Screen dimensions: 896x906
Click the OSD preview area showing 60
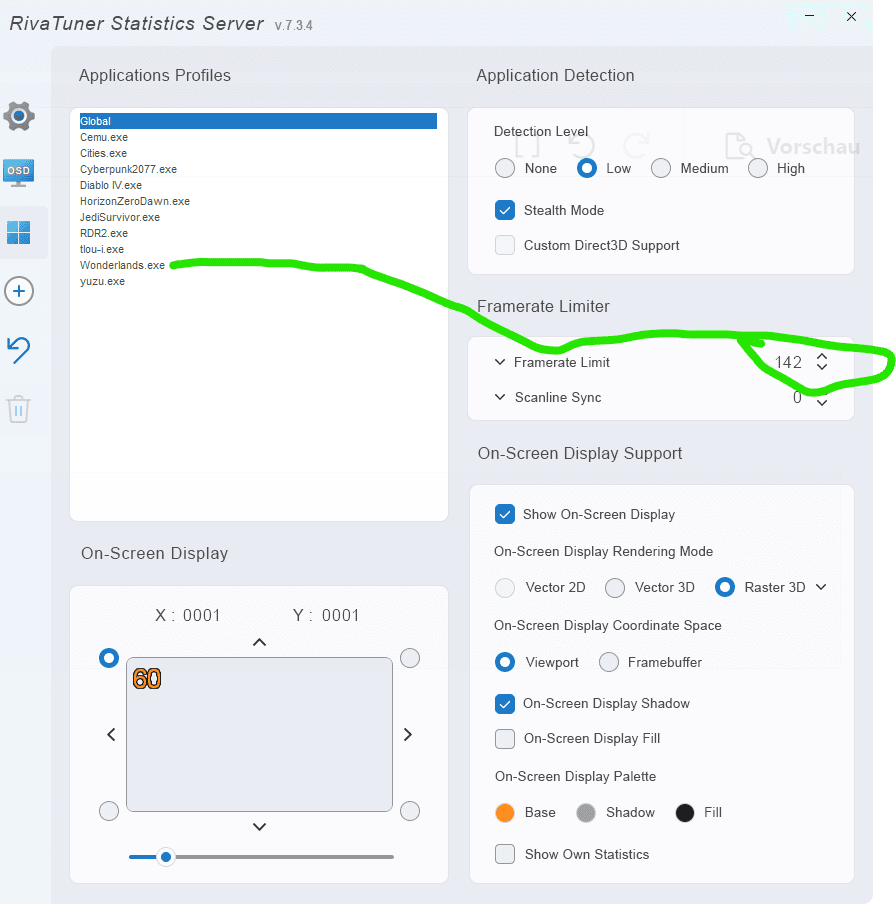[259, 734]
